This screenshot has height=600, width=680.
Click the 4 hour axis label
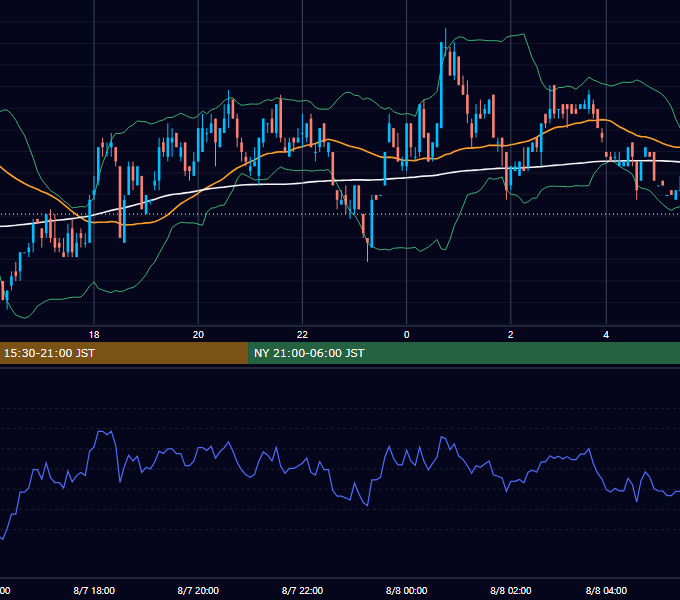point(606,335)
